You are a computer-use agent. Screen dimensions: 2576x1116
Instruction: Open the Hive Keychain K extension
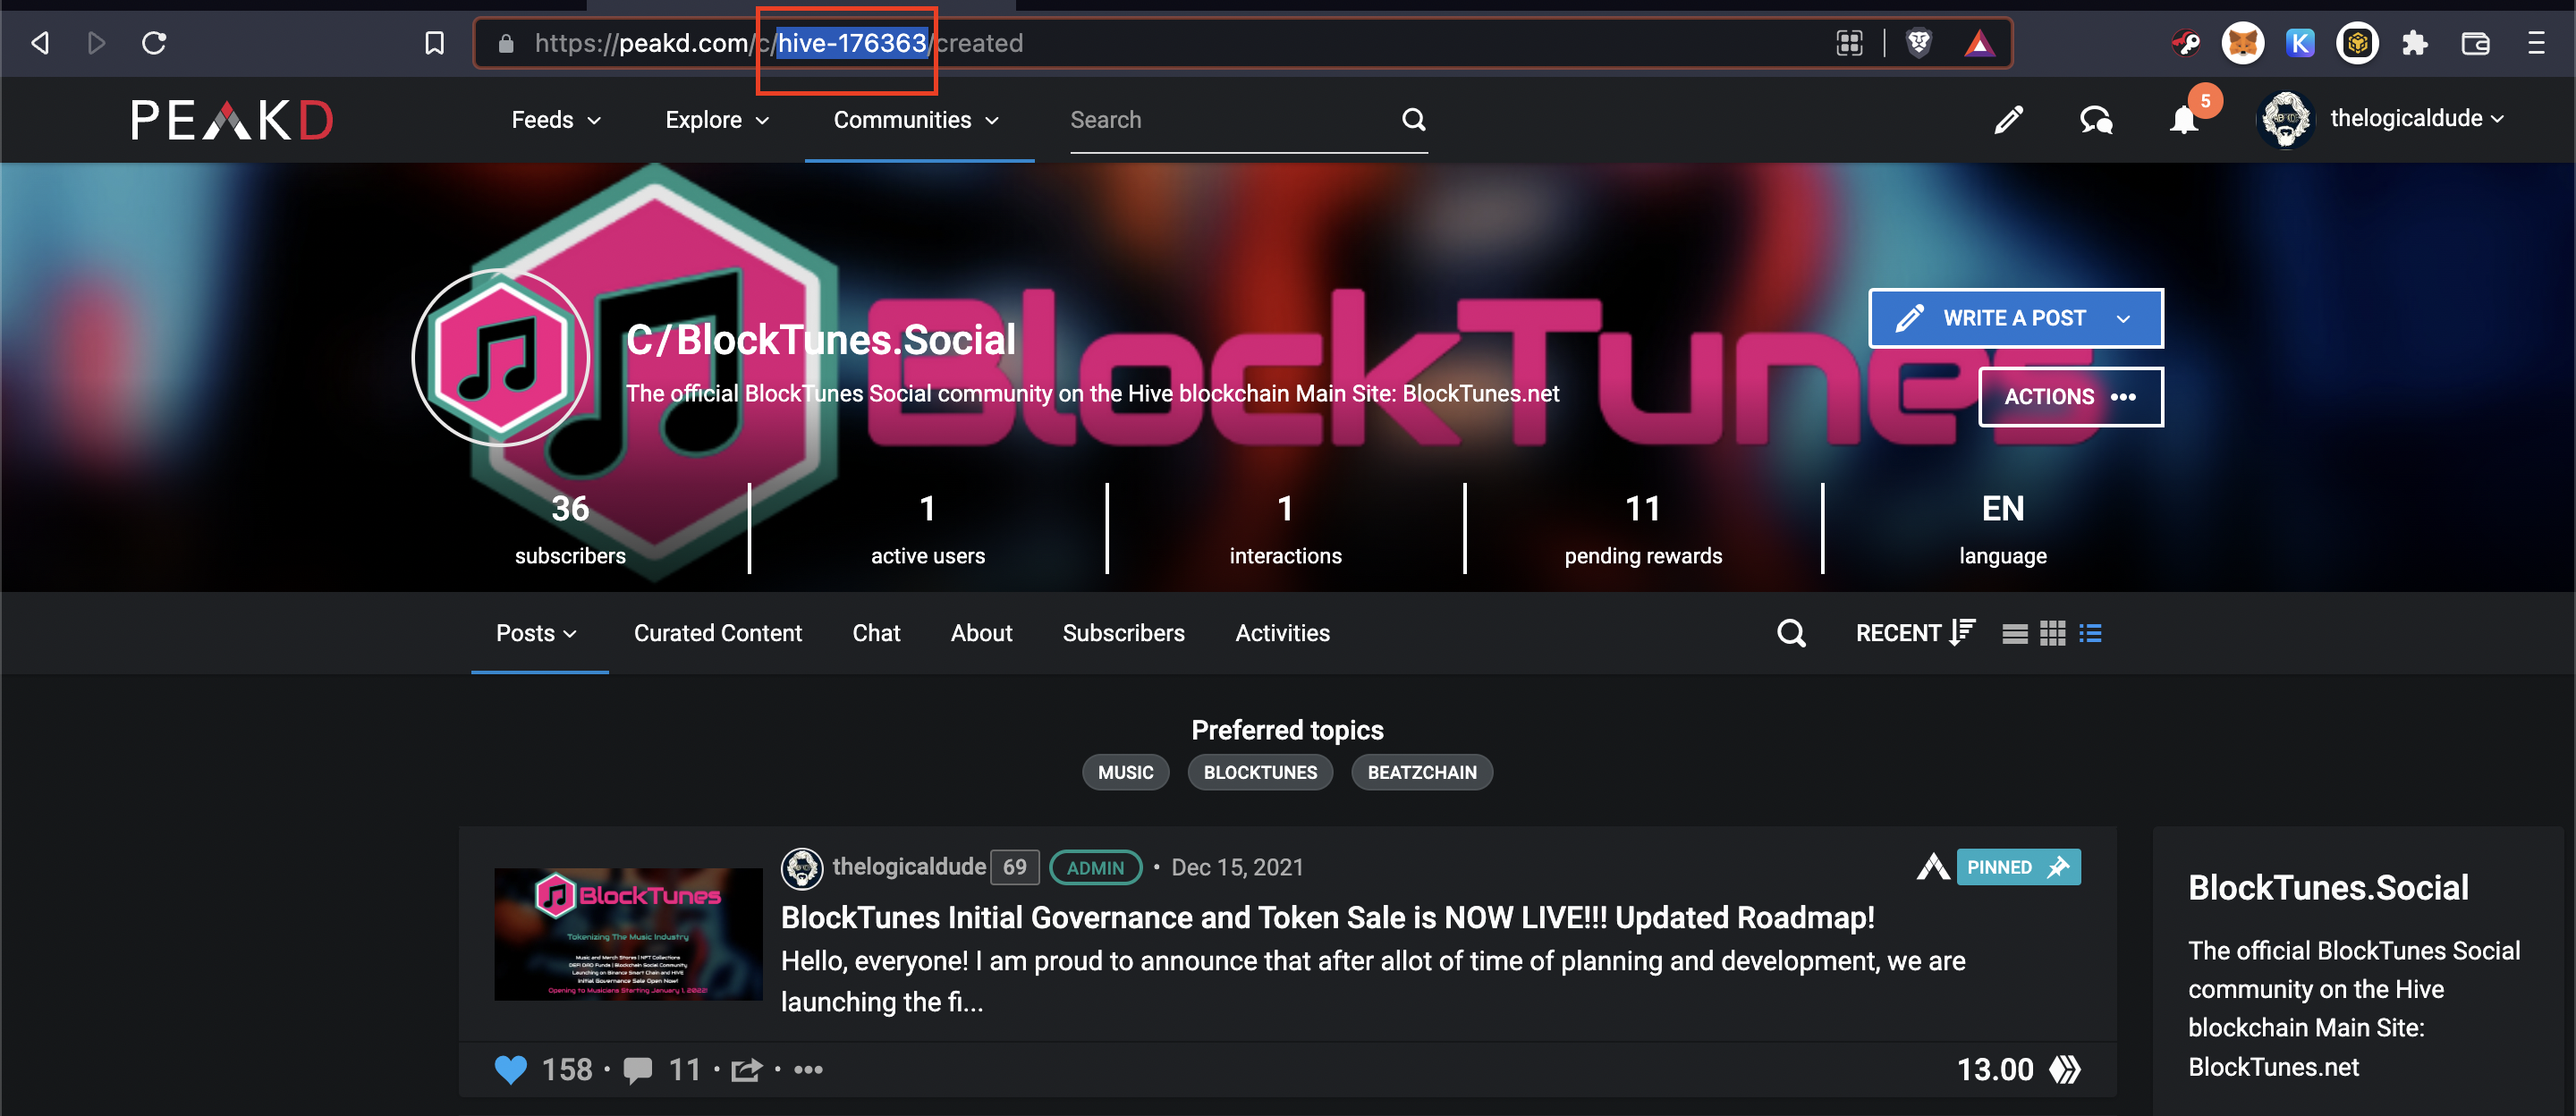tap(2300, 43)
